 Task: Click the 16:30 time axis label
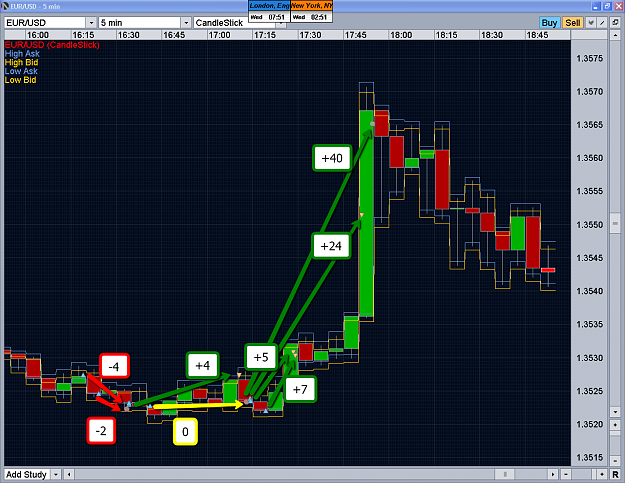pyautogui.click(x=128, y=35)
